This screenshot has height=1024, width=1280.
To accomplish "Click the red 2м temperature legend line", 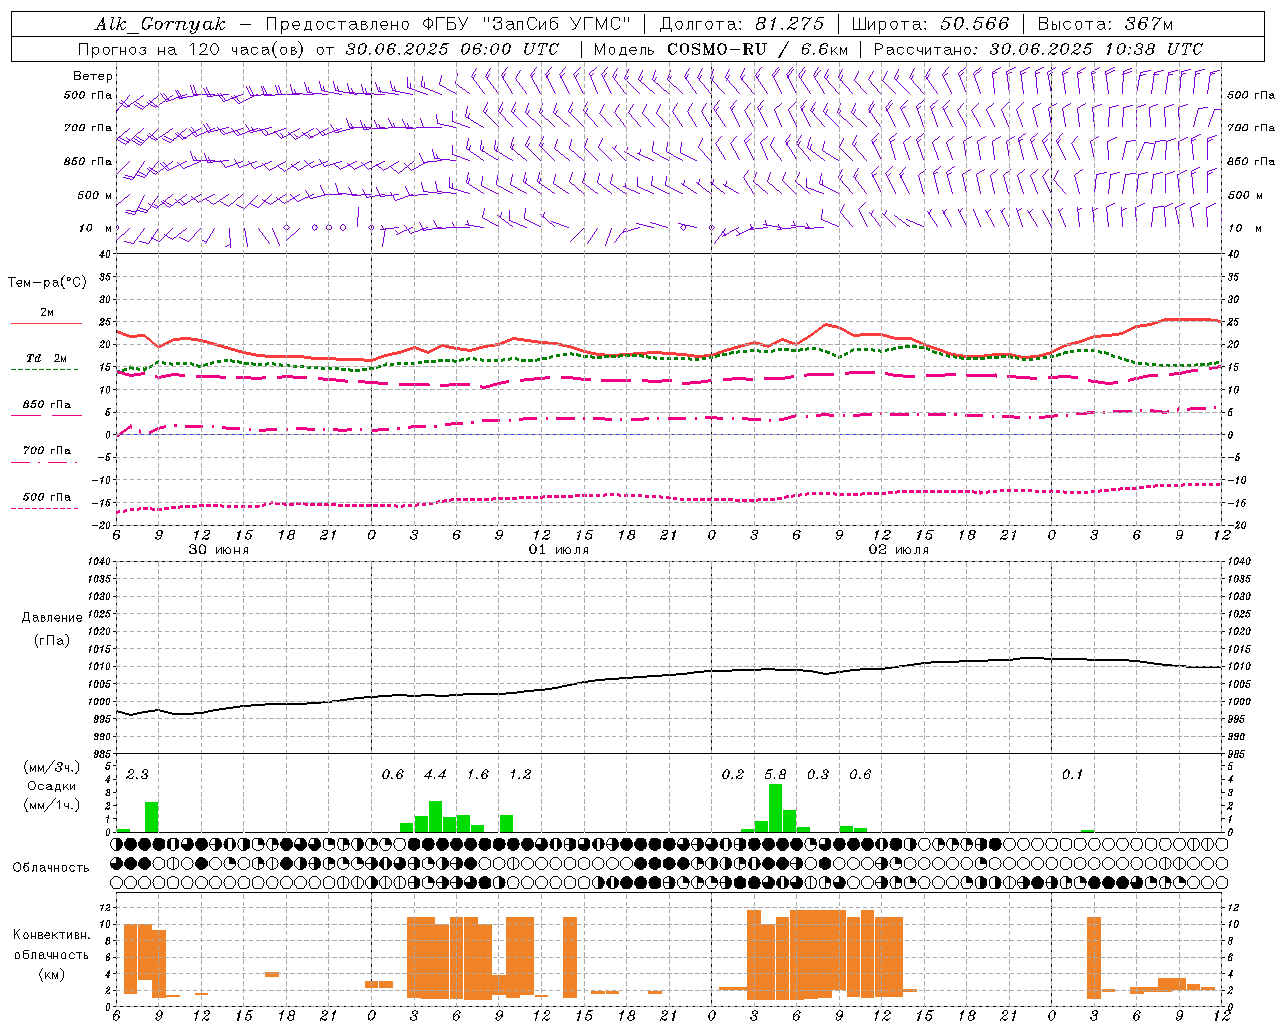I will pos(46,323).
